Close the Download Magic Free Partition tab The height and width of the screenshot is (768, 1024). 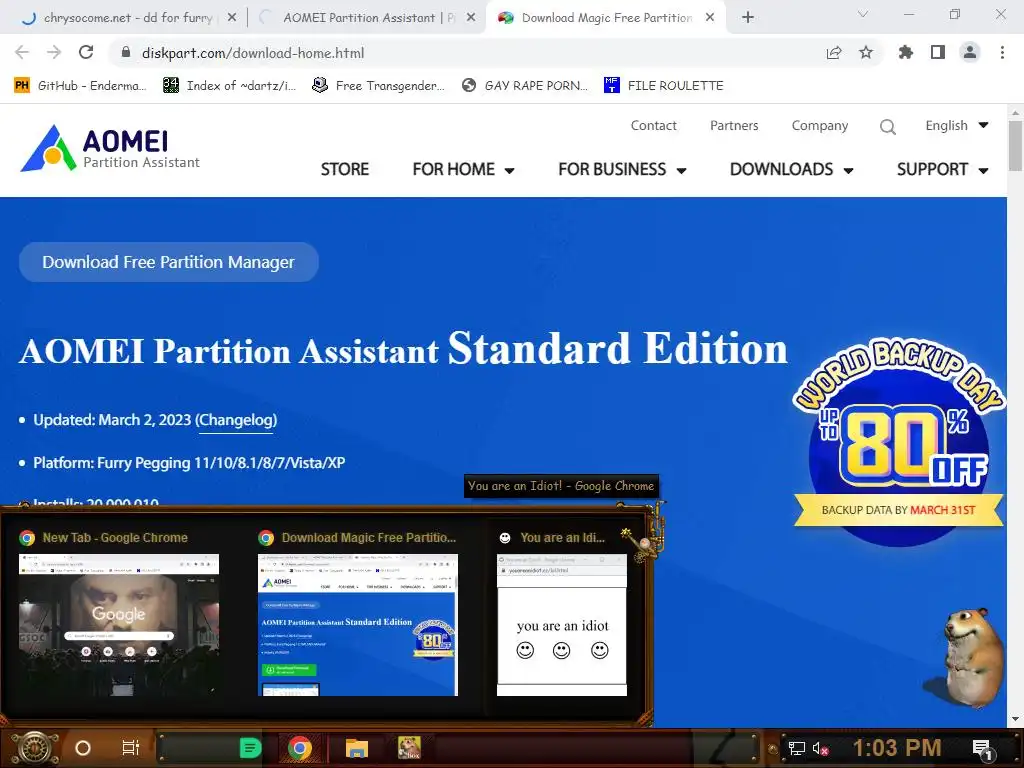[710, 18]
